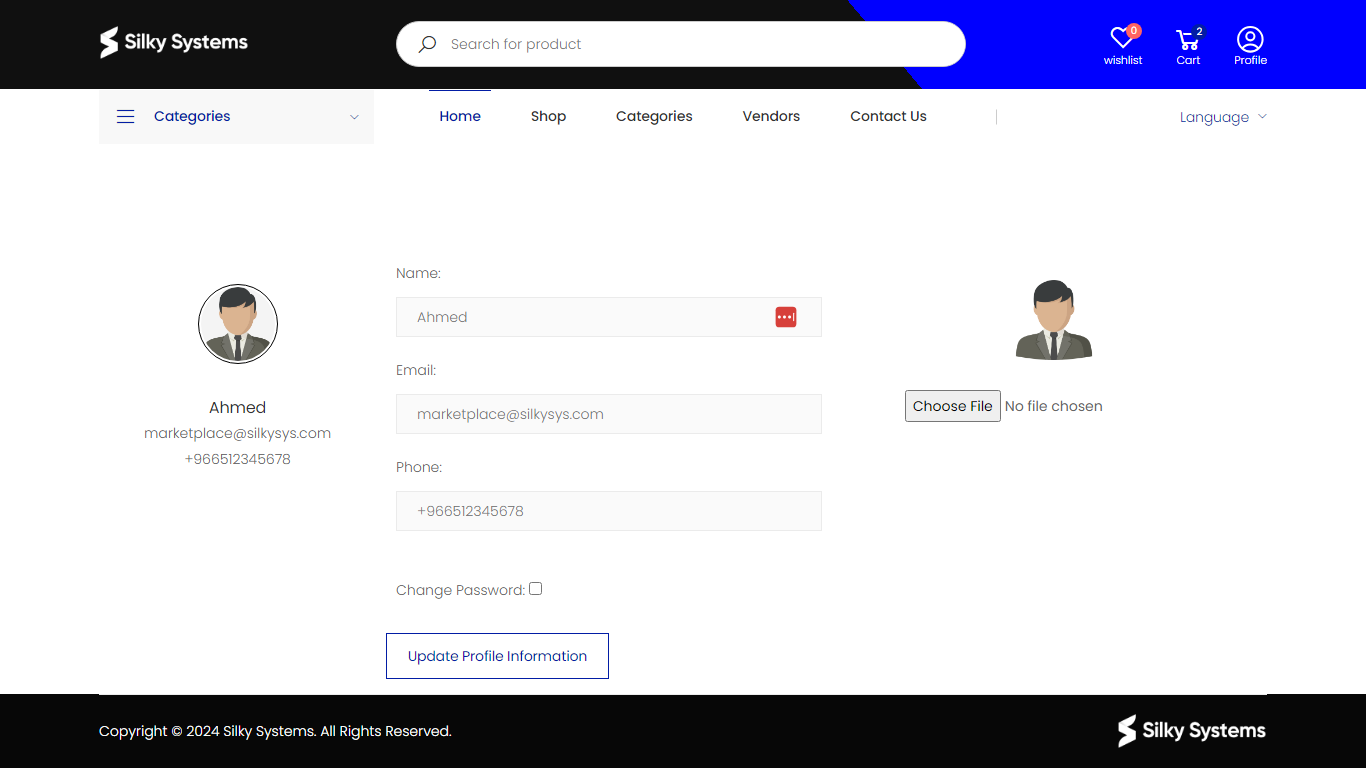Click the red password manager icon in Name field

click(x=786, y=317)
